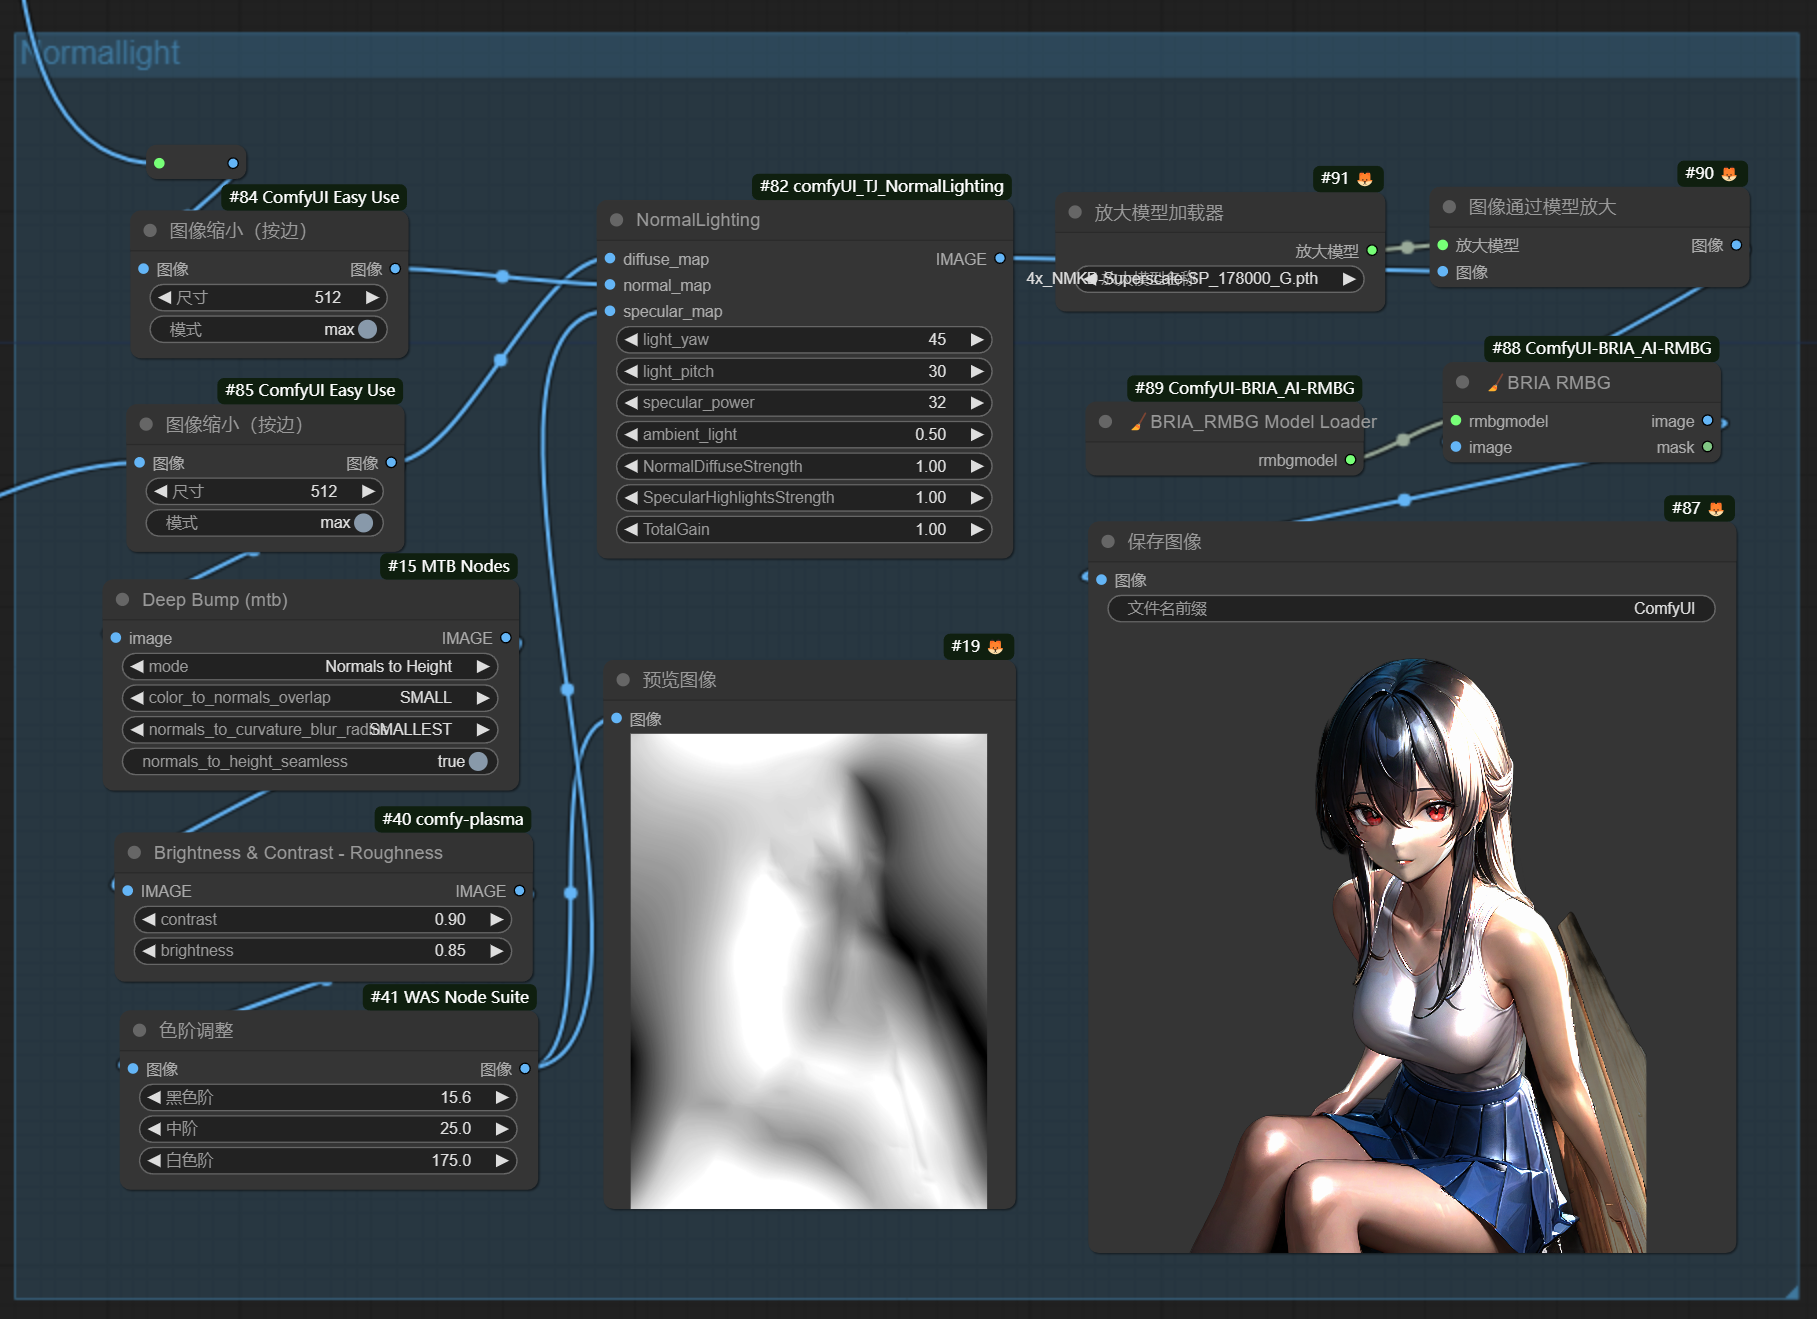Click the 文件名前缀 ComfyUI input field
This screenshot has width=1817, height=1319.
point(1411,609)
